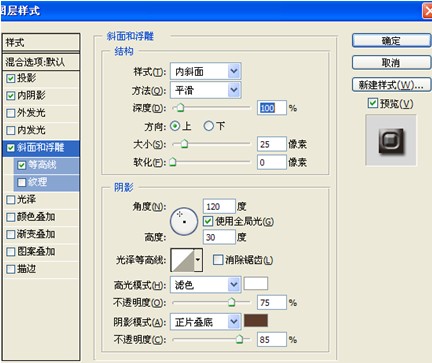
Task: Expand the 高光模式 dropdown showing 滤色
Action: pyautogui.click(x=206, y=285)
